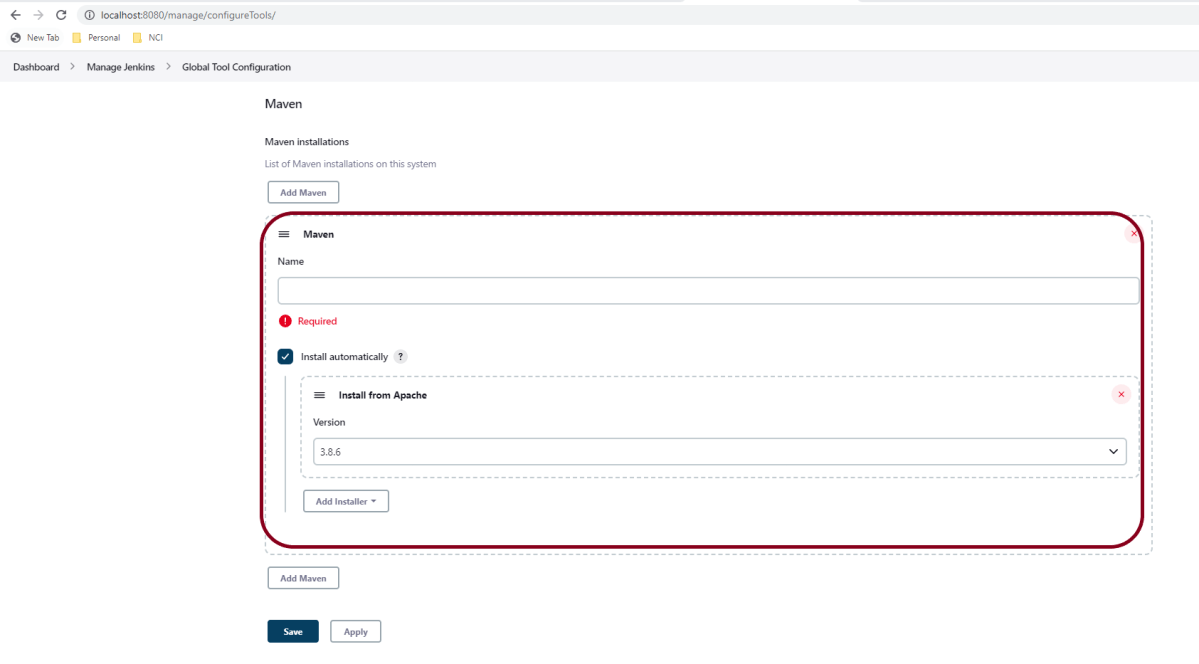Image resolution: width=1199 pixels, height=664 pixels.
Task: Save the tool configuration
Action: 293,632
